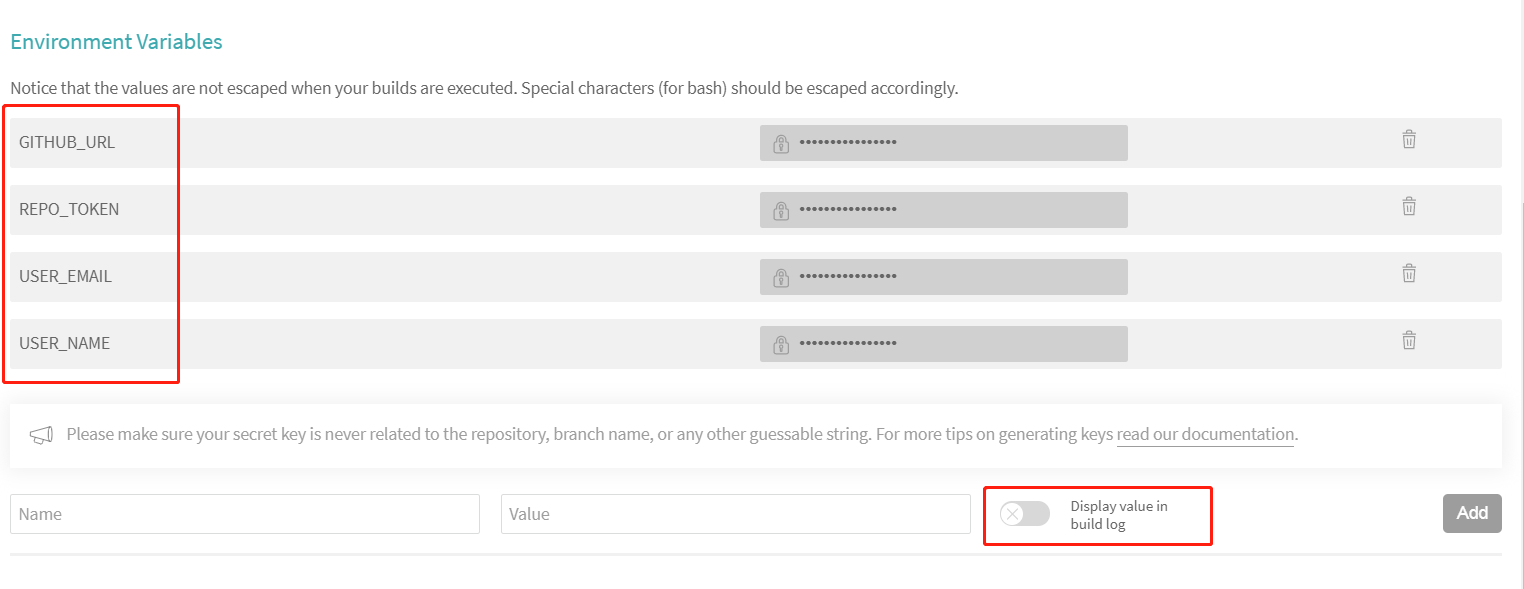Select the masked REPO_TOKEN value field
Screen dimensions: 1524x589
[x=944, y=210]
